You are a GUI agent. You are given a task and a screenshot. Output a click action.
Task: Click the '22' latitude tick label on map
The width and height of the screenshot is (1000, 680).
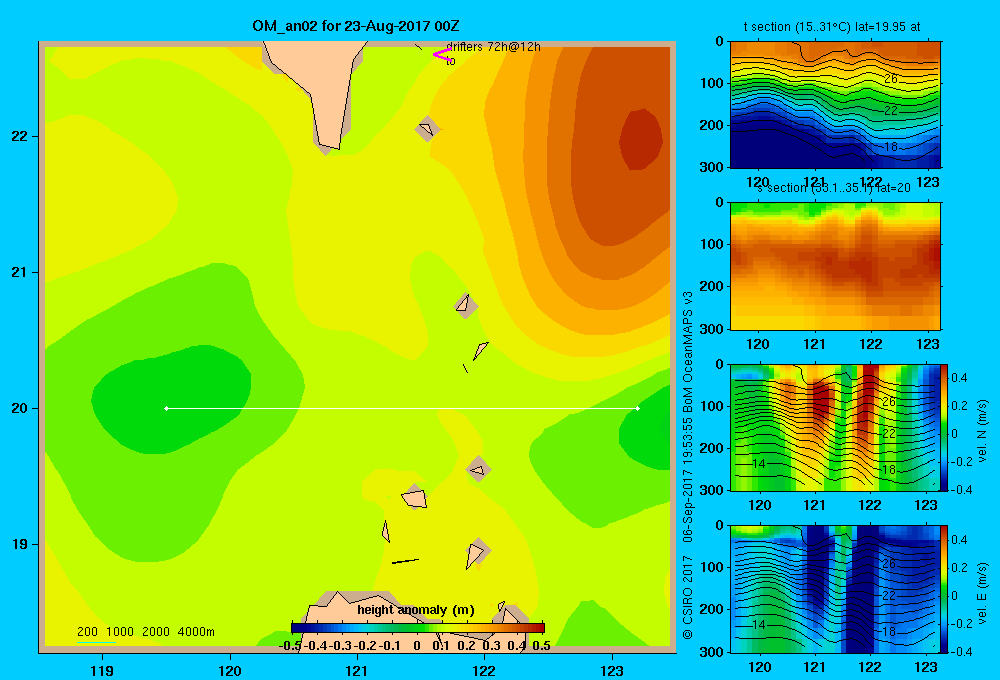pos(20,136)
